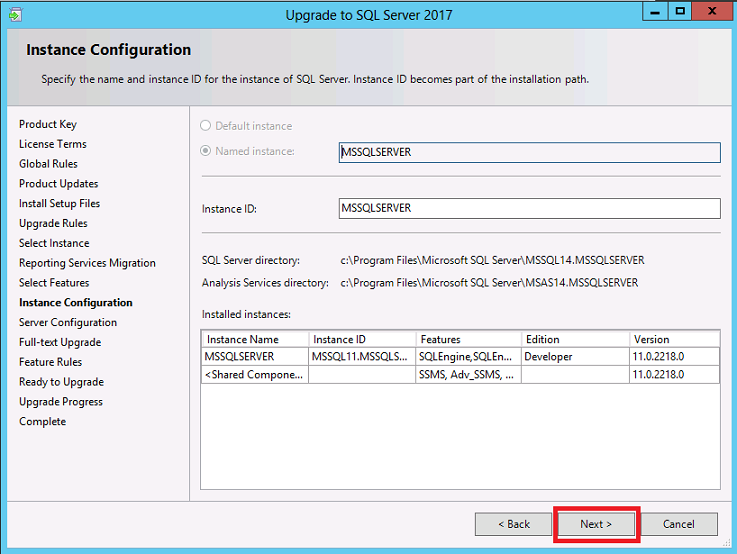Open the Full-text Upgrade step
The width and height of the screenshot is (737, 554).
60,342
